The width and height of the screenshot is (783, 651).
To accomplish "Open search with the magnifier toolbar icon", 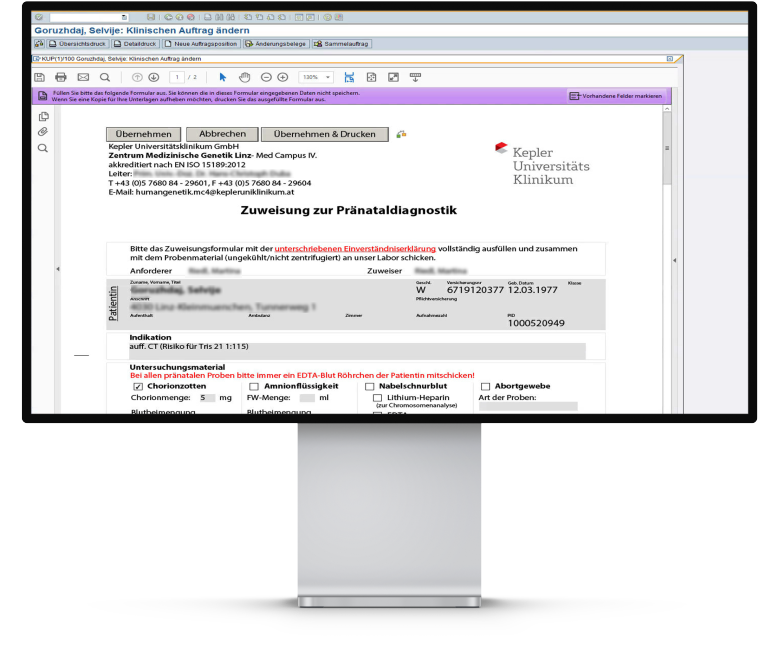I will coord(105,77).
